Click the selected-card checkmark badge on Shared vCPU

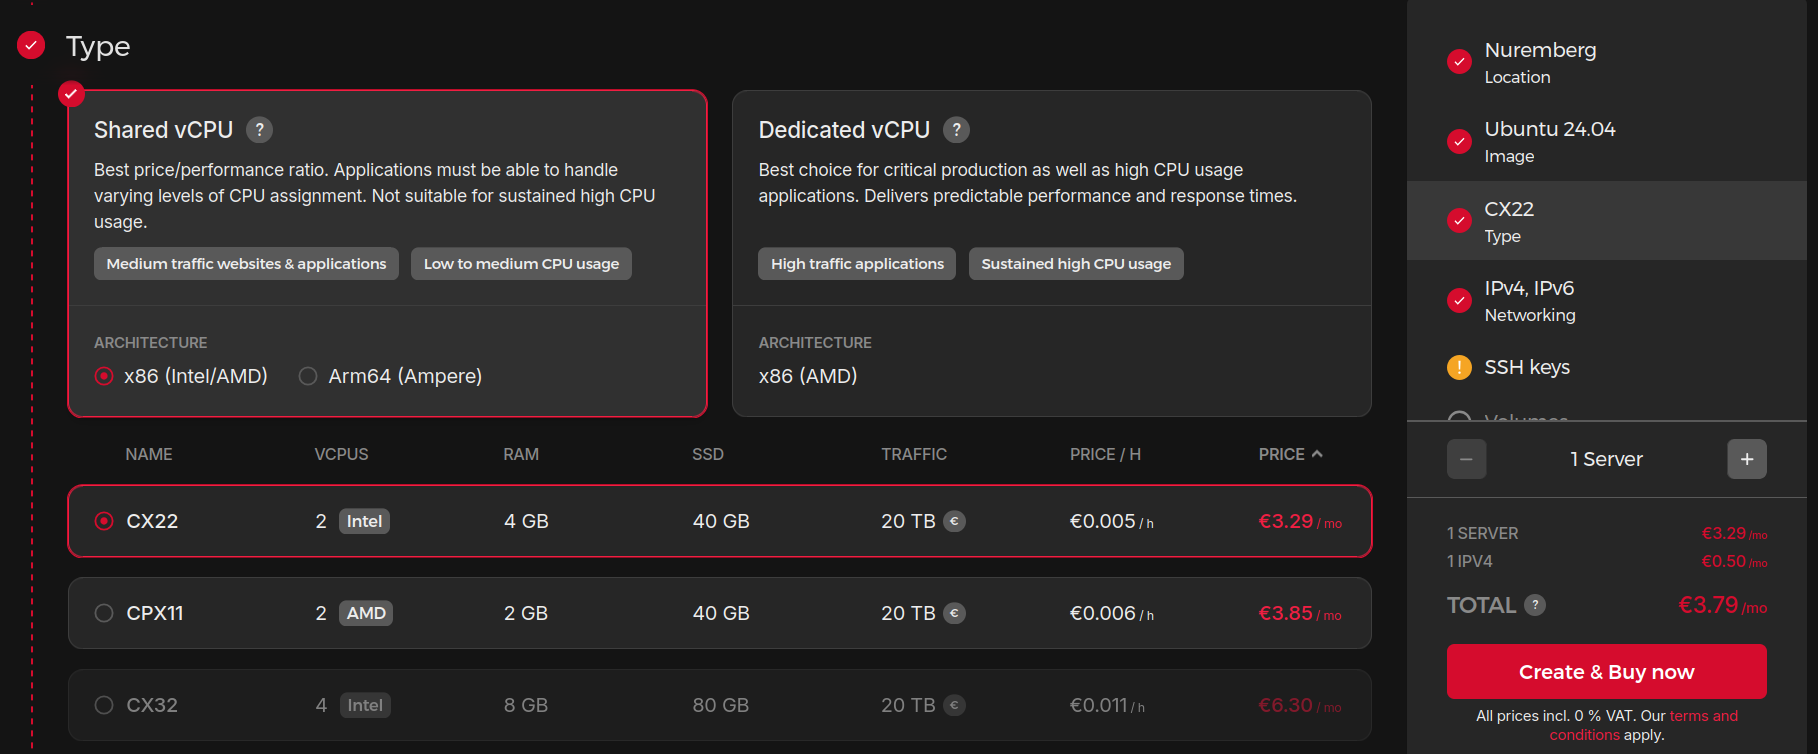pos(70,94)
